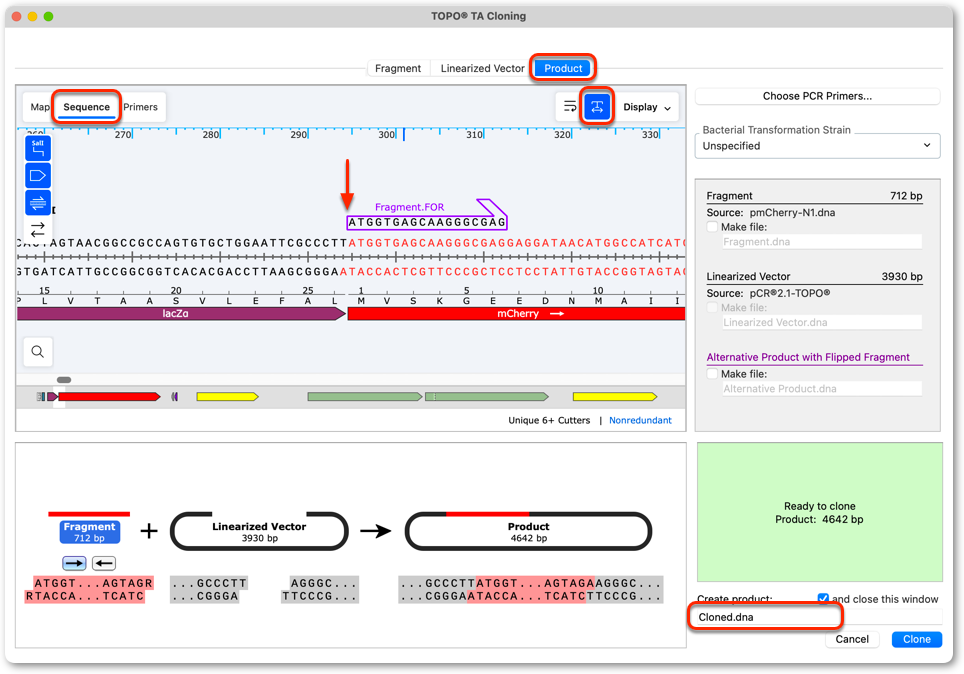Minimize the window with yellow button
964x674 pixels.
(x=33, y=17)
